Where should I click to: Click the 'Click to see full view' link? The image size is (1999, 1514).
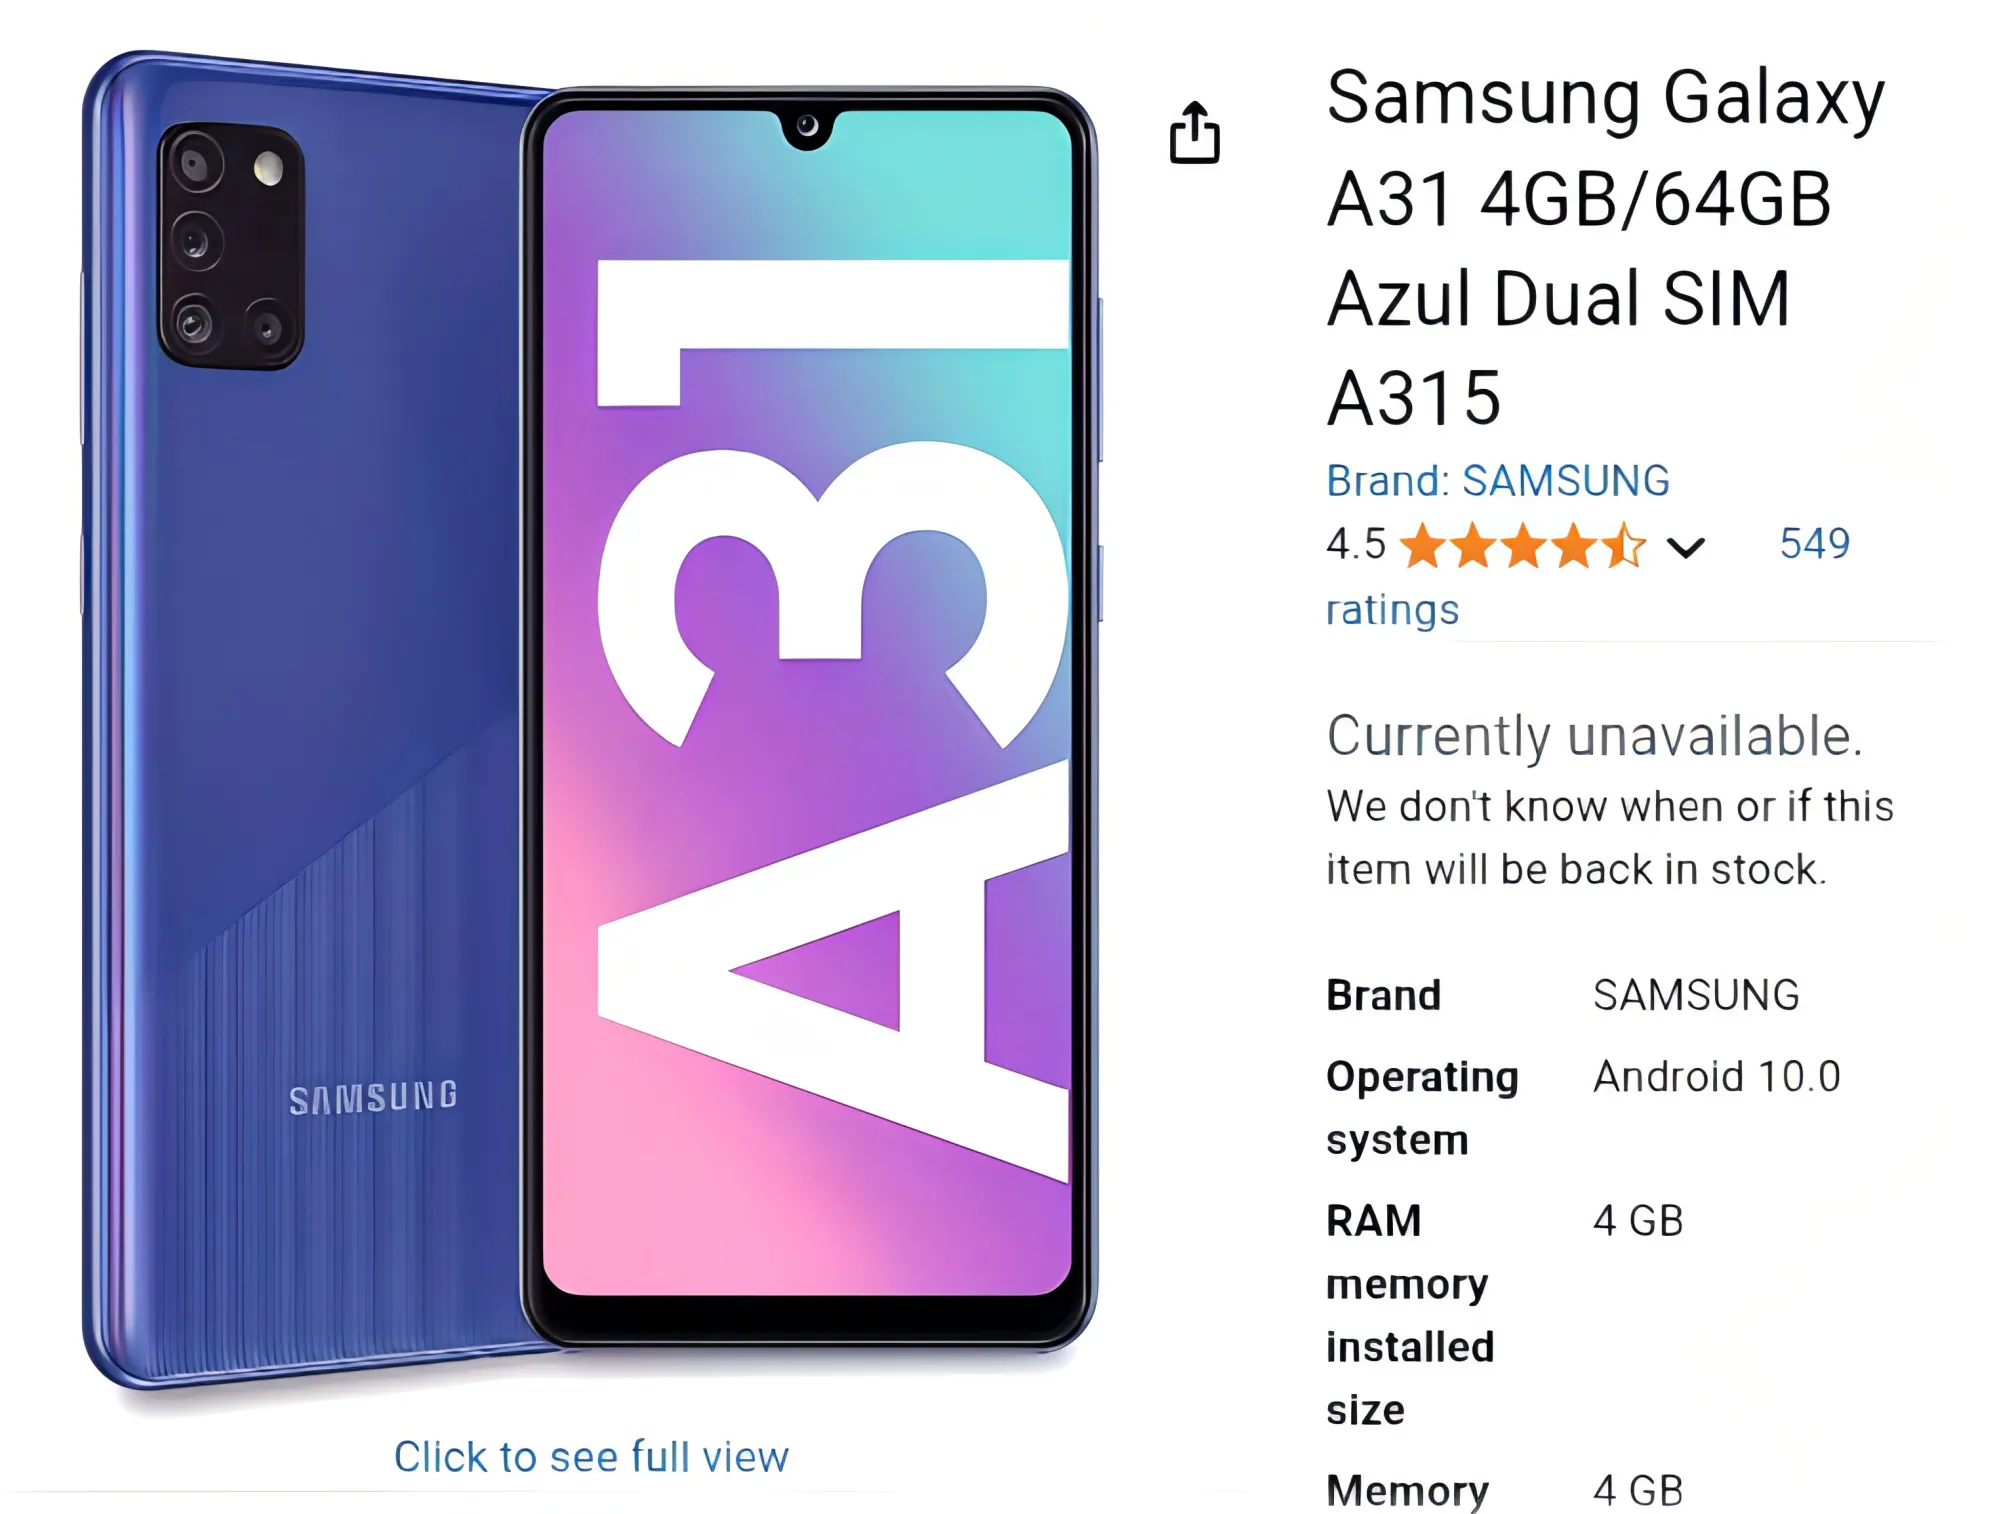(x=591, y=1457)
